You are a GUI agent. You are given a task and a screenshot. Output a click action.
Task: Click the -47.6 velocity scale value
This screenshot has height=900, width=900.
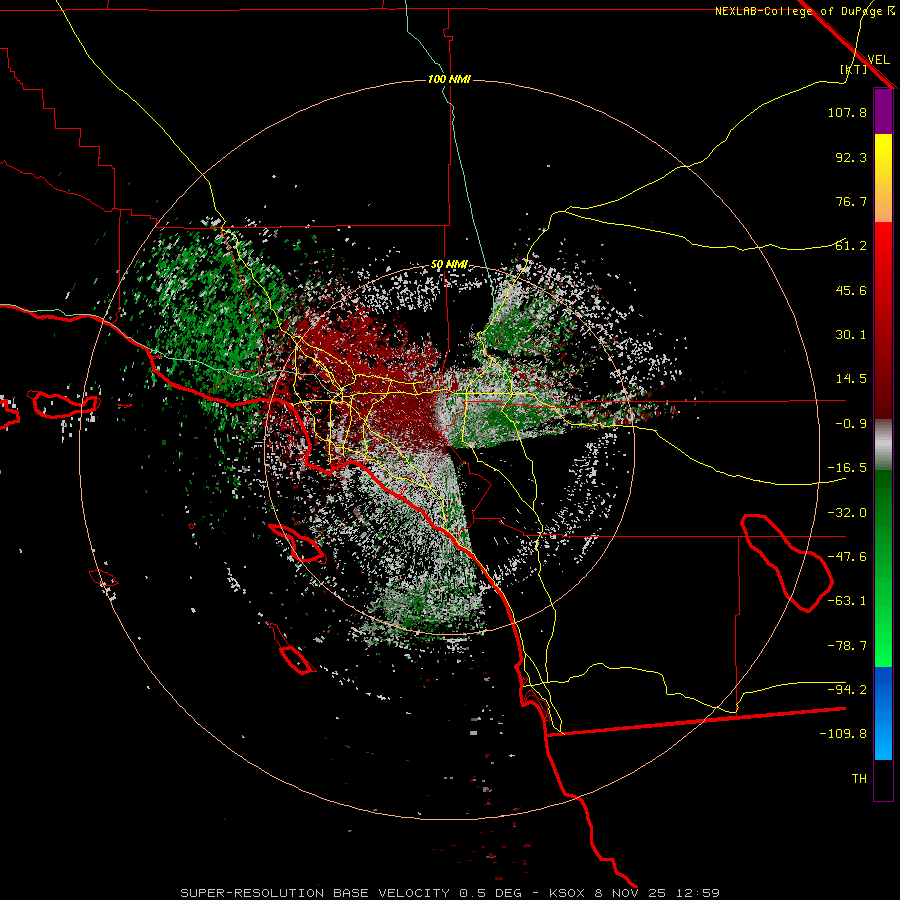click(847, 557)
